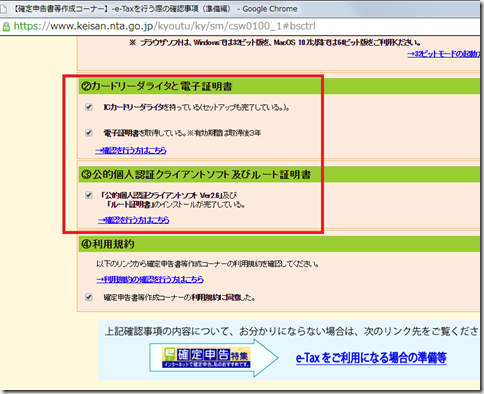Open the →32ビットモードの起動方法 link
484x394 pixels.
(x=444, y=54)
